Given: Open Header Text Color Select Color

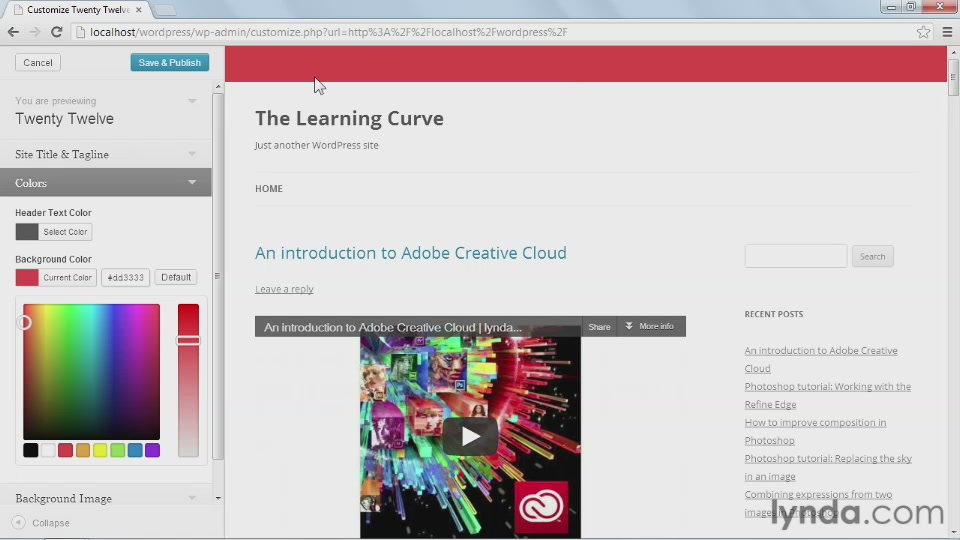Looking at the screenshot, I should pos(54,232).
